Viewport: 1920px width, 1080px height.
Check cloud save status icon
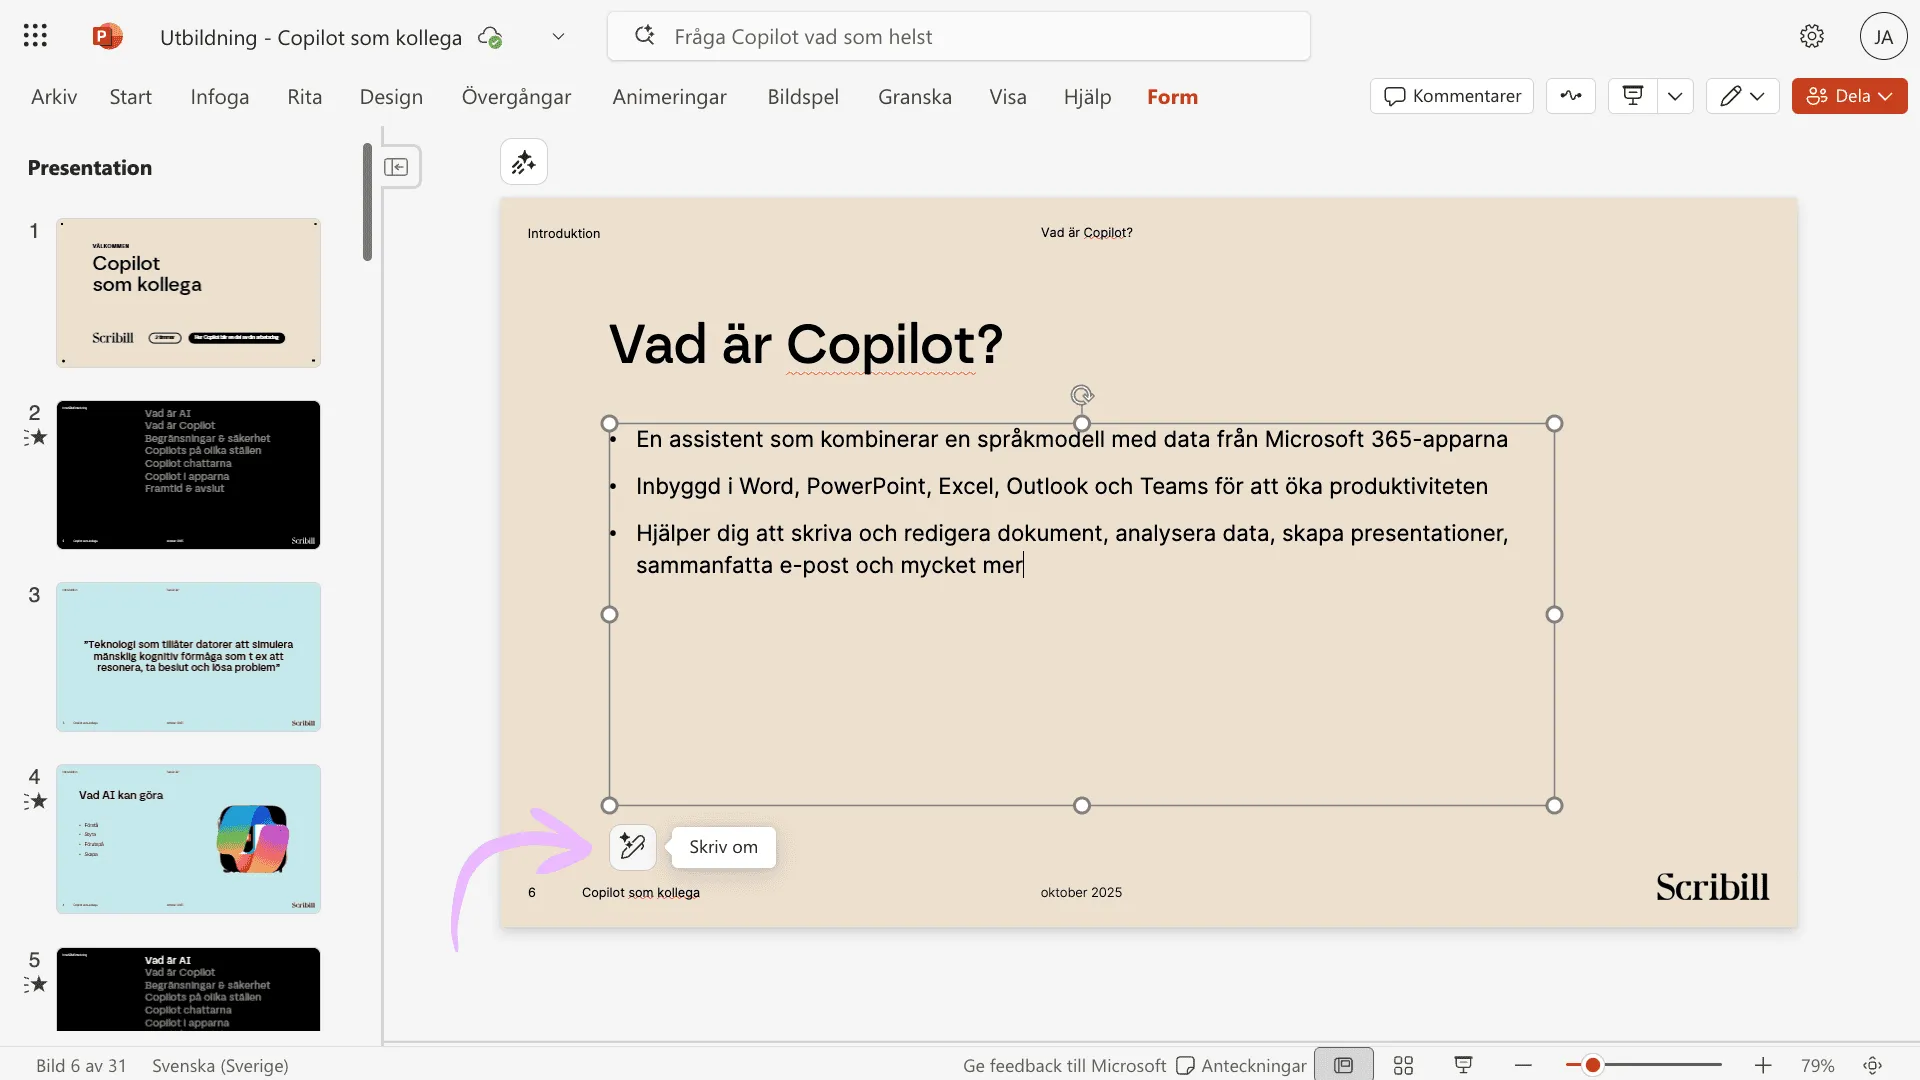coord(490,37)
